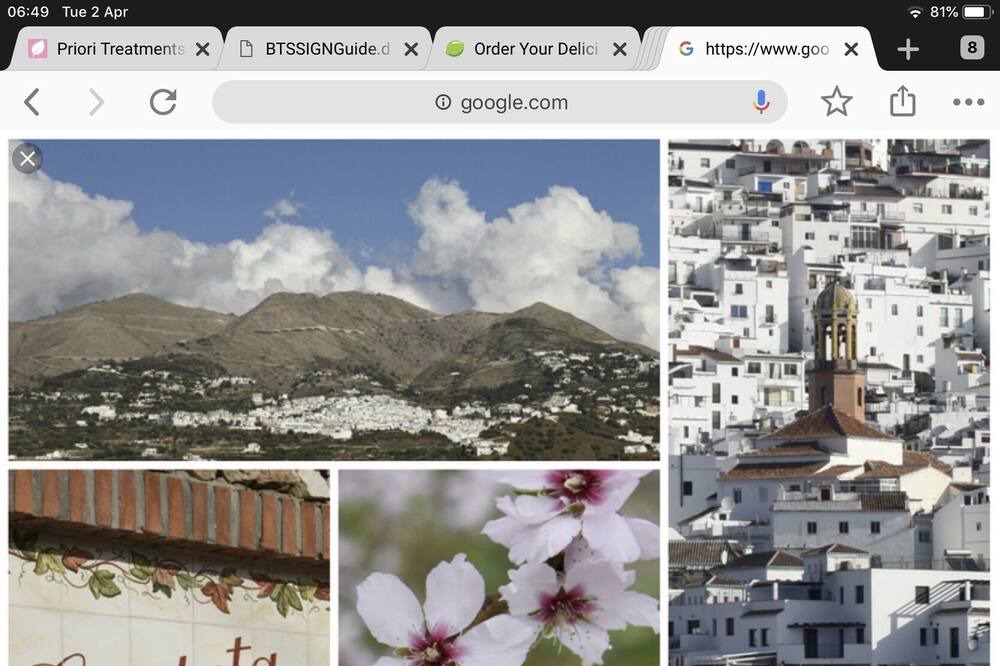This screenshot has height=666, width=1000.
Task: Open the brick and tile sign photo
Action: 169,568
